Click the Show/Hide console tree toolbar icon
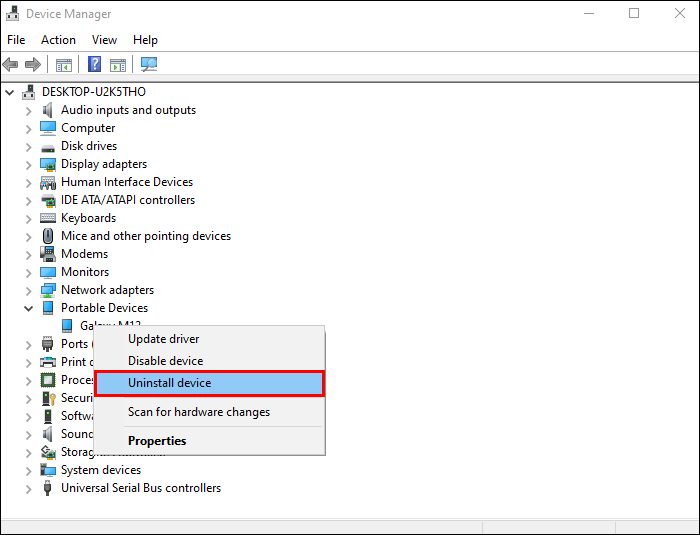Image resolution: width=700 pixels, height=535 pixels. (x=64, y=65)
